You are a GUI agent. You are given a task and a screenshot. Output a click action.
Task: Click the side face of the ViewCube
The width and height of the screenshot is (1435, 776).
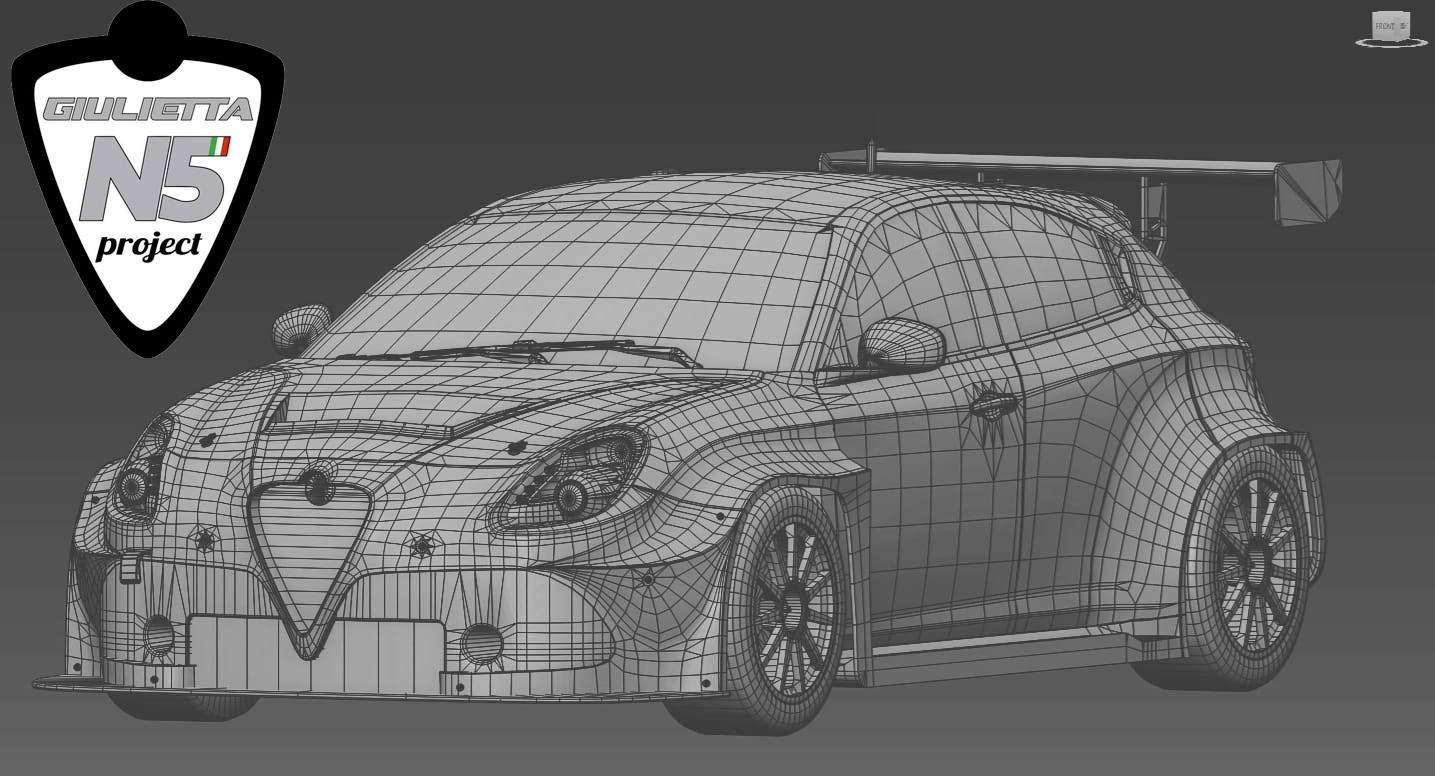click(1404, 26)
